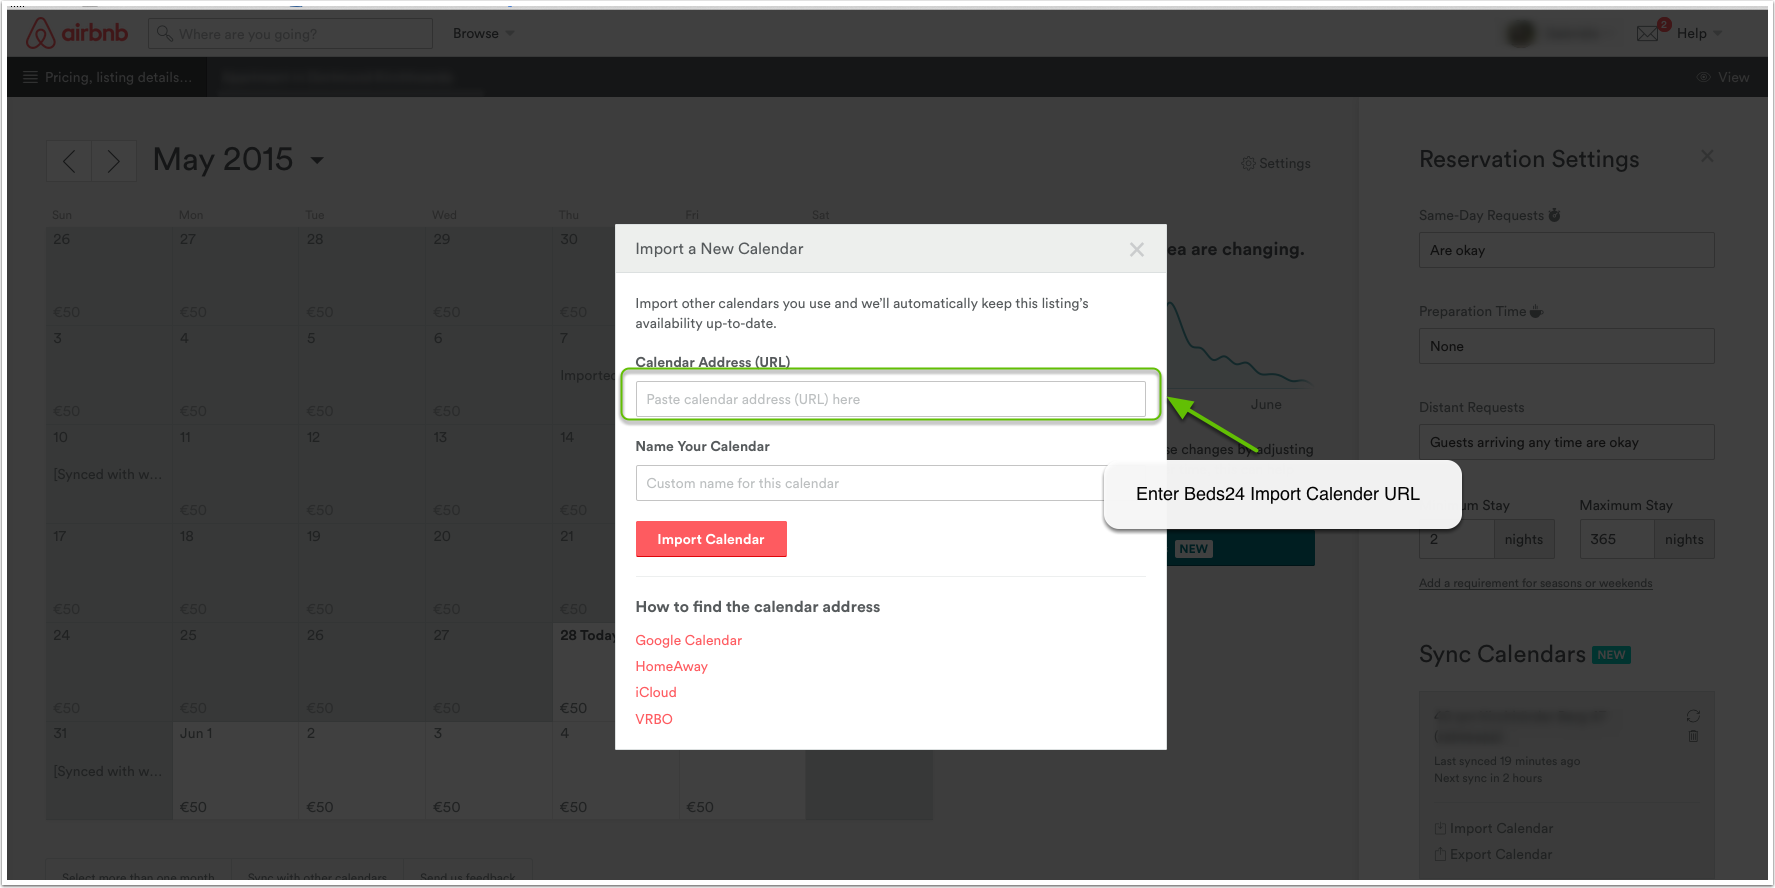The width and height of the screenshot is (1775, 888).
Task: Click the Airbnb logo
Action: (x=77, y=33)
